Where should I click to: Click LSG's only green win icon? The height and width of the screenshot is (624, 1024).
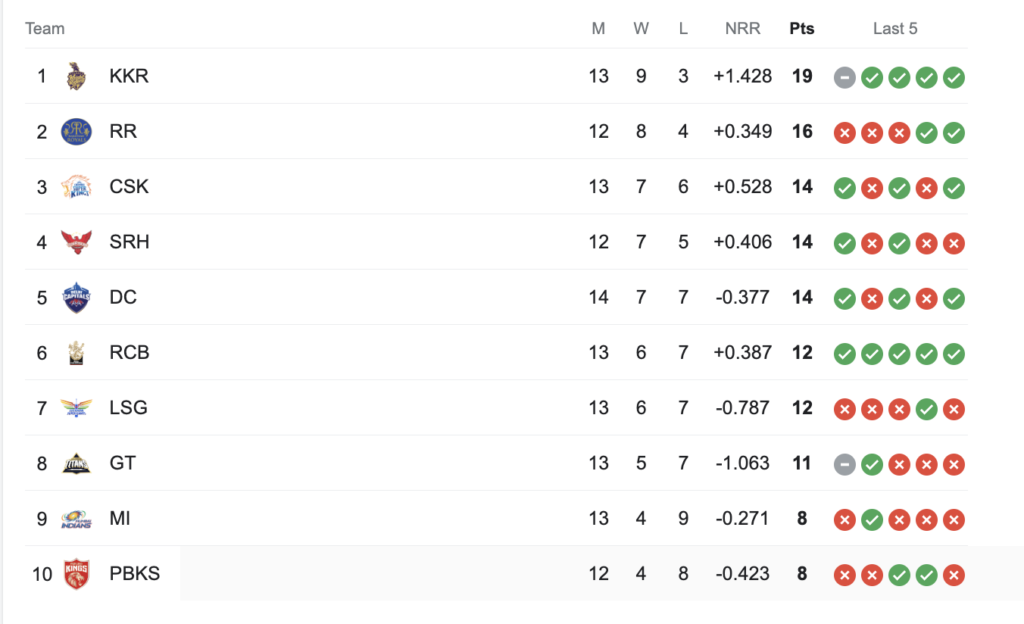(926, 409)
